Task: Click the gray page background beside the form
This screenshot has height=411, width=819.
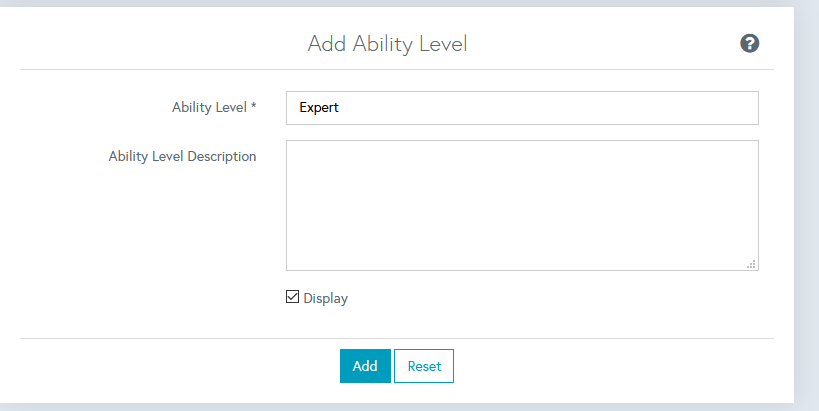Action: point(806,200)
